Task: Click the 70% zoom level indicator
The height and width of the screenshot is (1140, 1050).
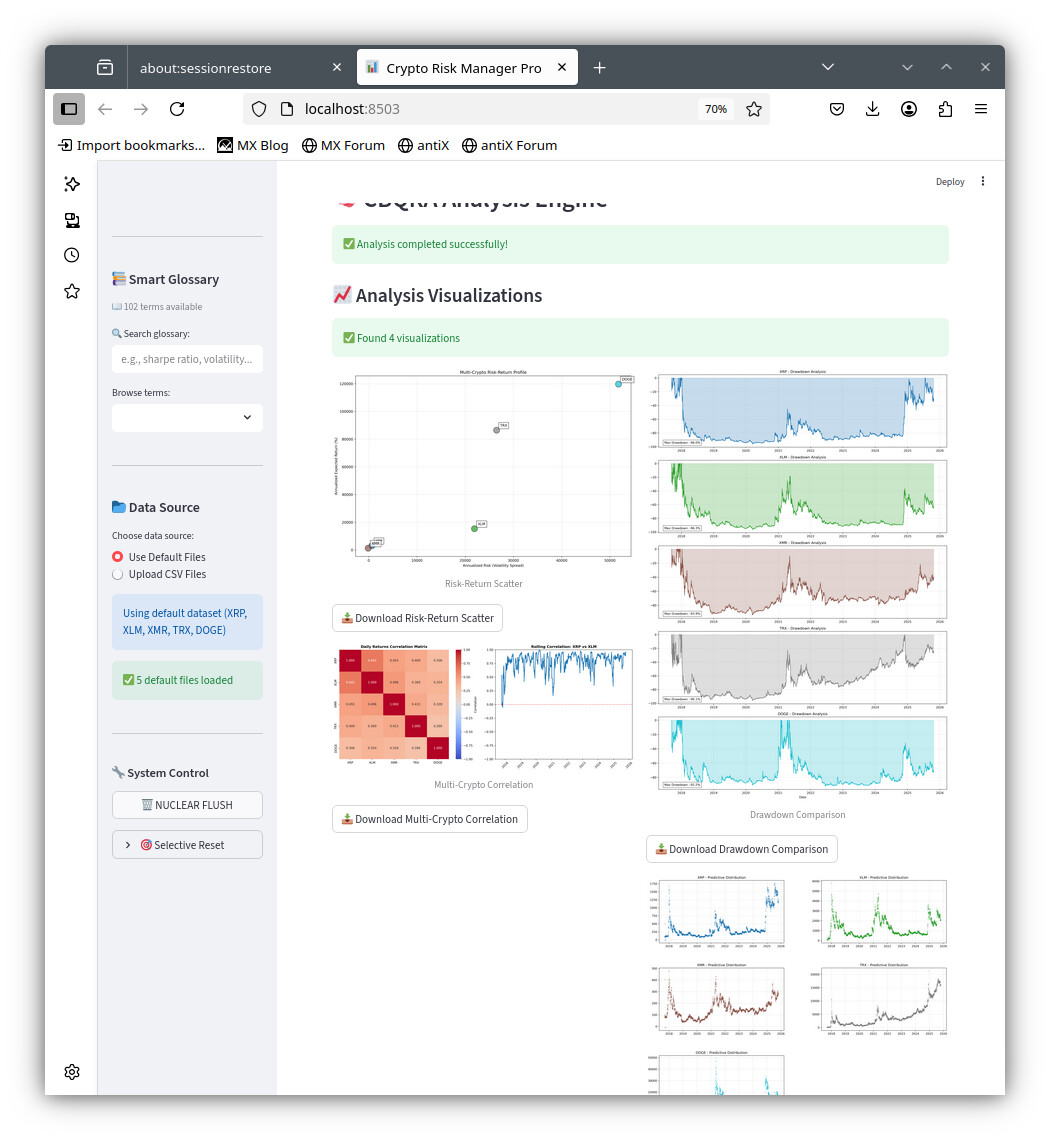Action: pos(716,109)
